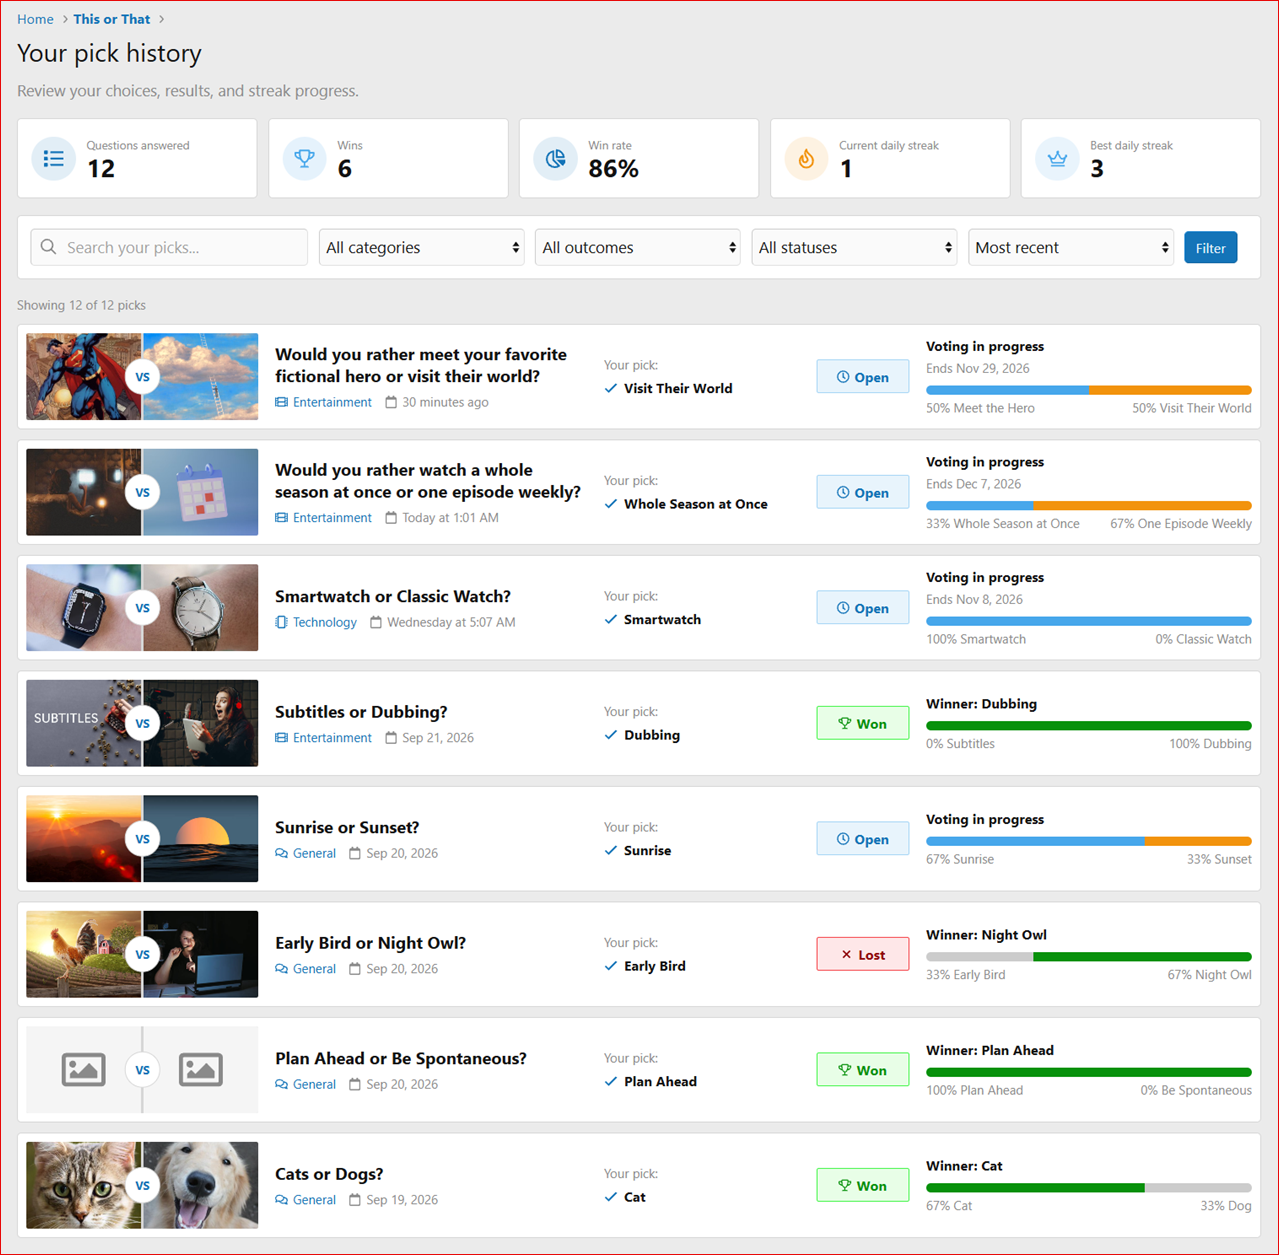
Task: Click '67% One Episode Weekly' label
Action: [1180, 523]
